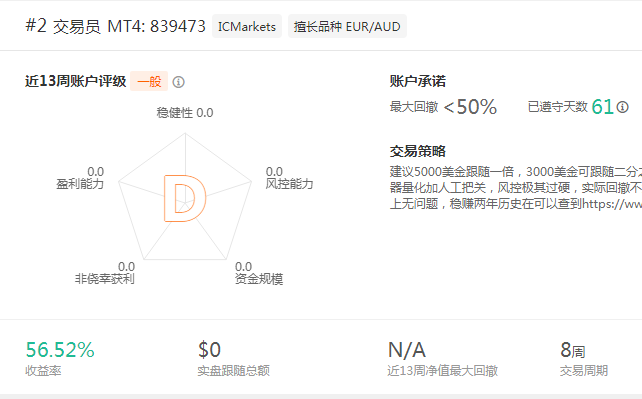Click the trading strategy description text
This screenshot has height=399, width=642.
515,187
